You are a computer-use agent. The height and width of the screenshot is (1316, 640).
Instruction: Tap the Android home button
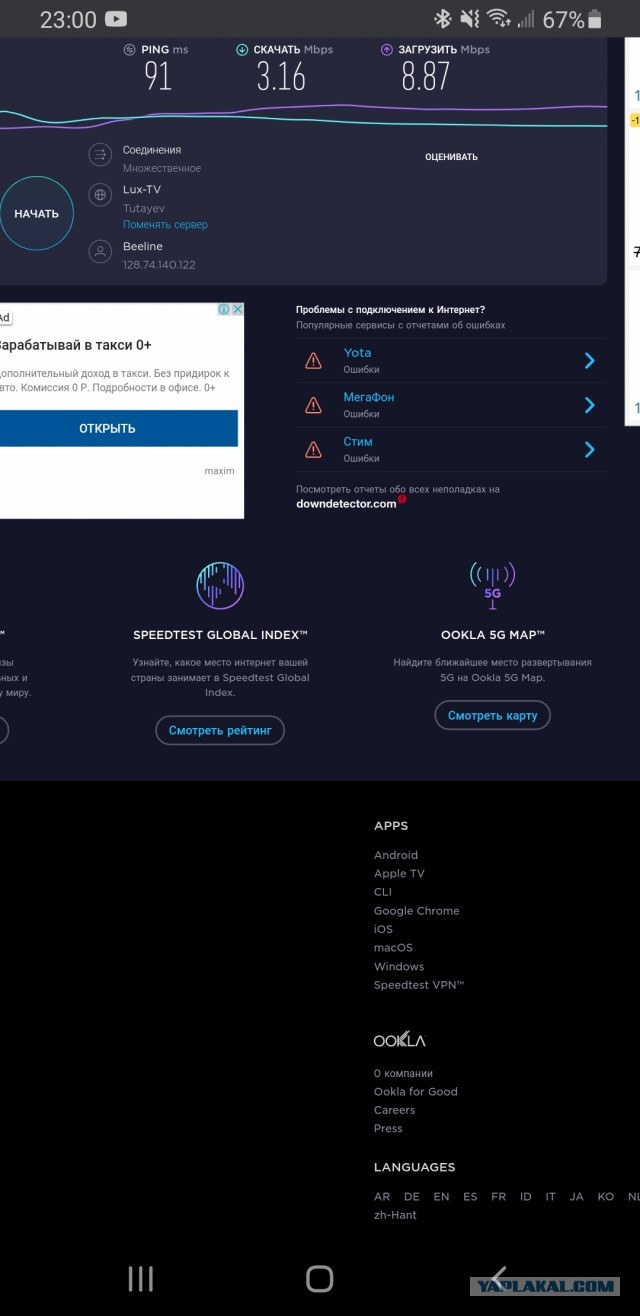click(319, 1278)
